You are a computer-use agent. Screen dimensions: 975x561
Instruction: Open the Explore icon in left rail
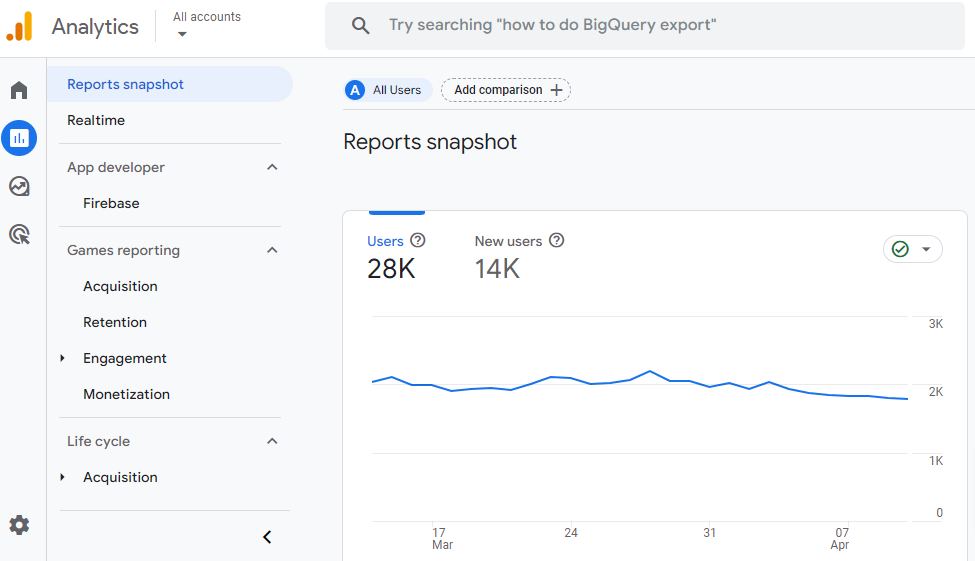(x=19, y=186)
